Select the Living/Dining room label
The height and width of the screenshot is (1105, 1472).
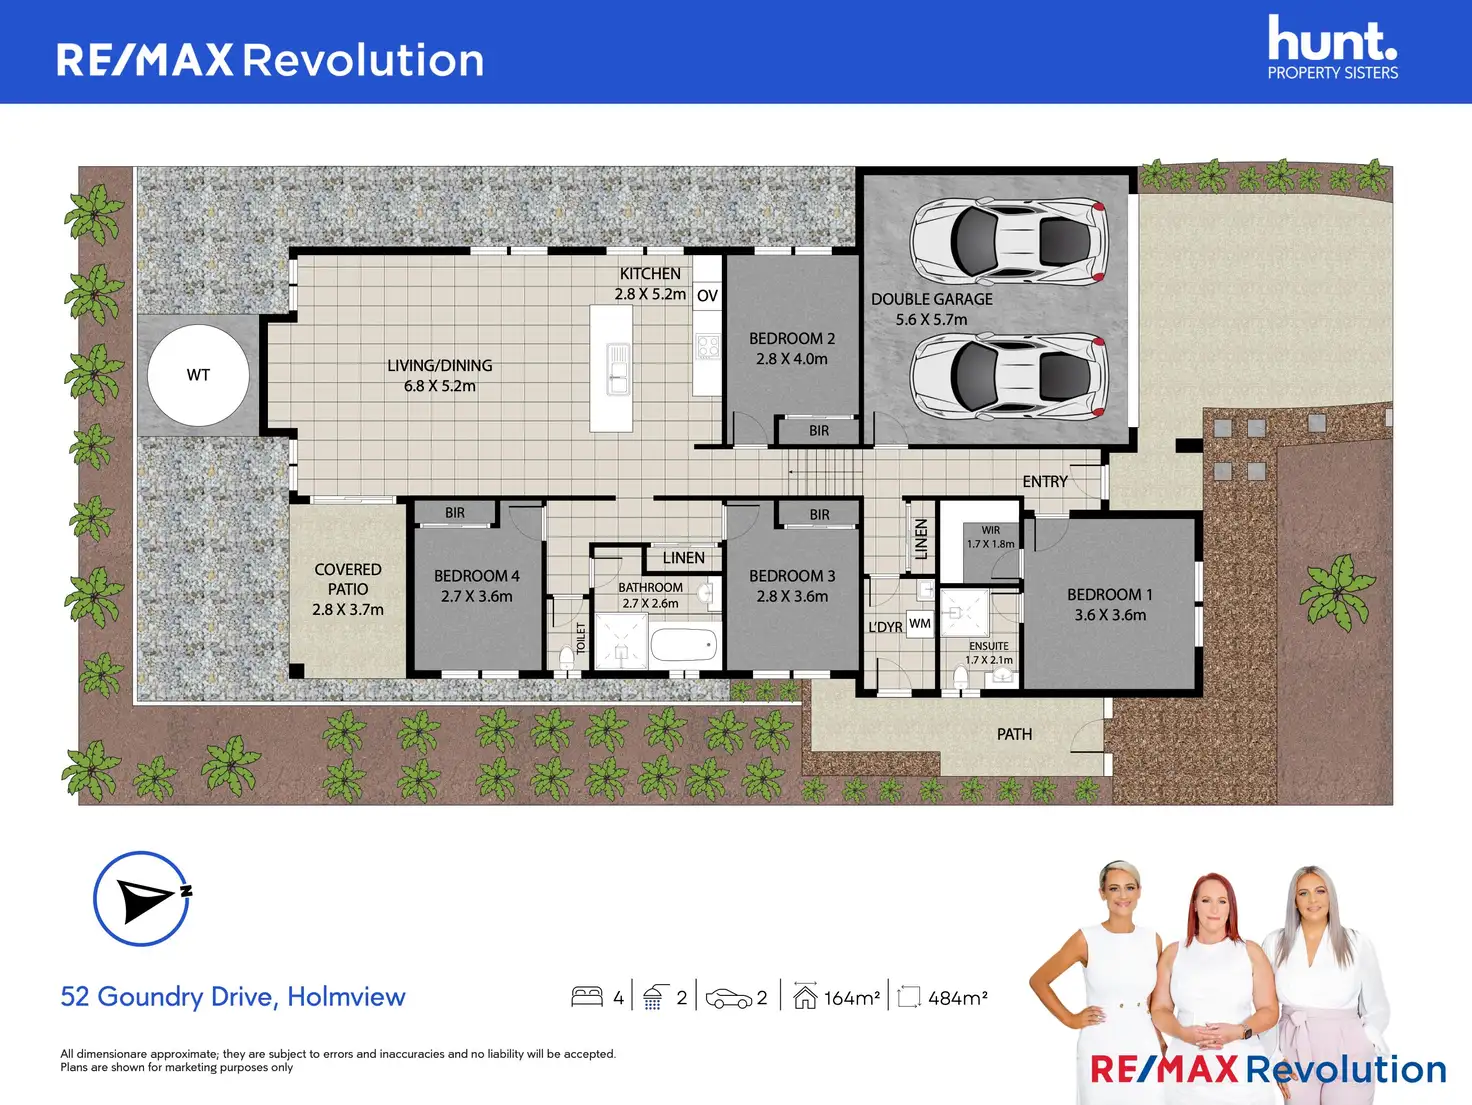coord(440,376)
